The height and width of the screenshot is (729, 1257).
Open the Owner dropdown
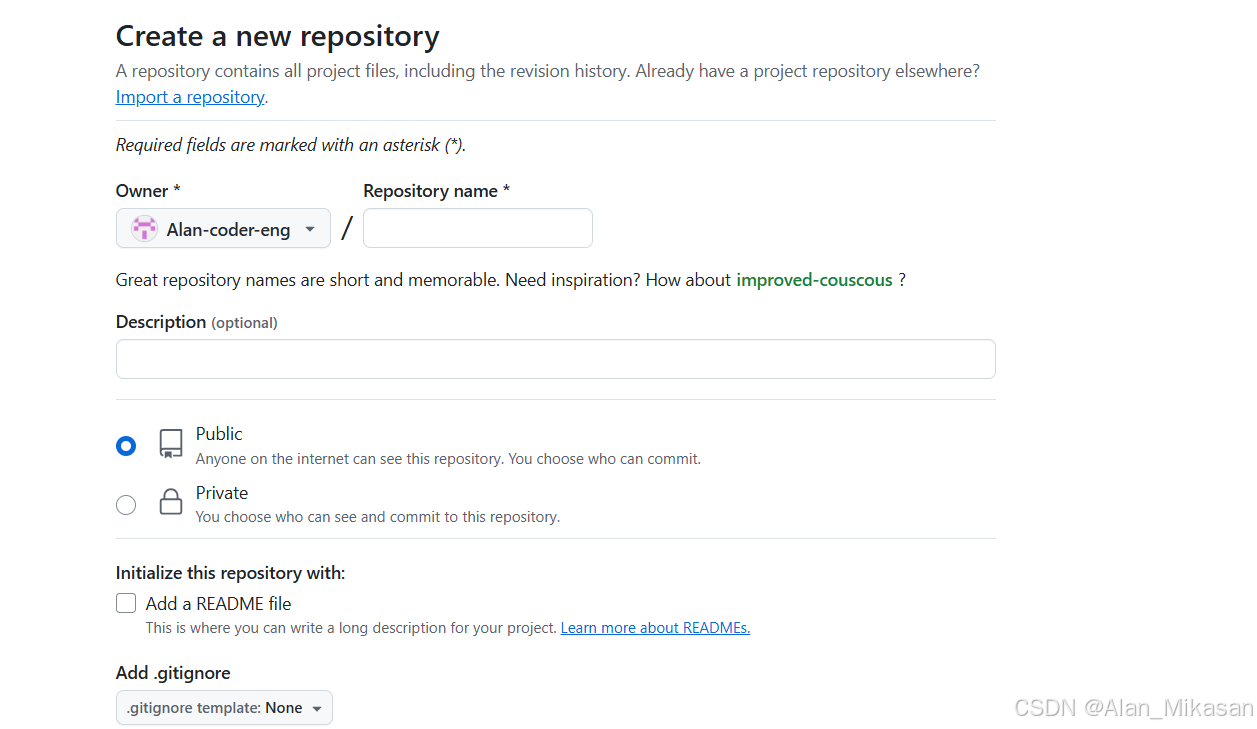[223, 228]
